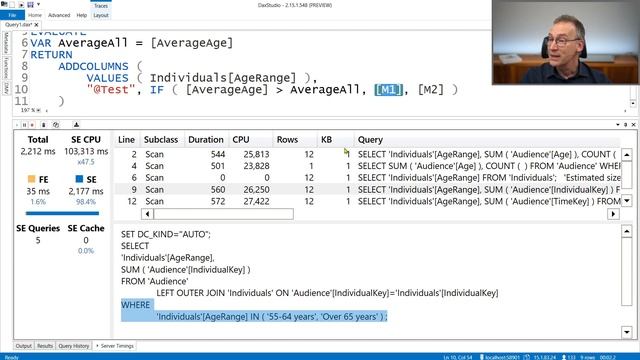Open the DMV side panel
Viewport: 640px width, 360px height.
6,88
